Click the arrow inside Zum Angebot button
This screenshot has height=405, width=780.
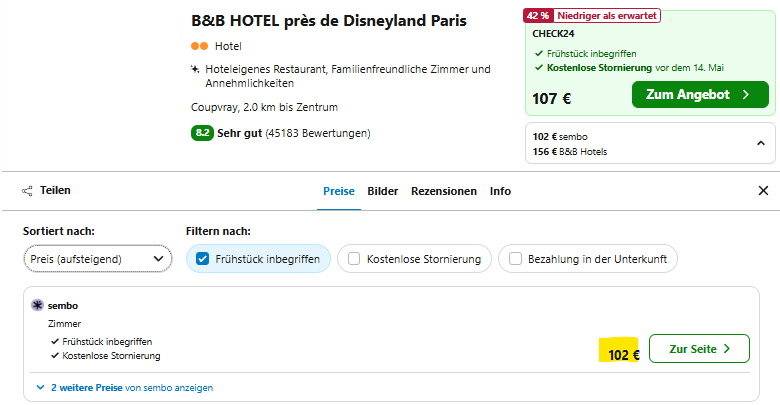click(746, 95)
